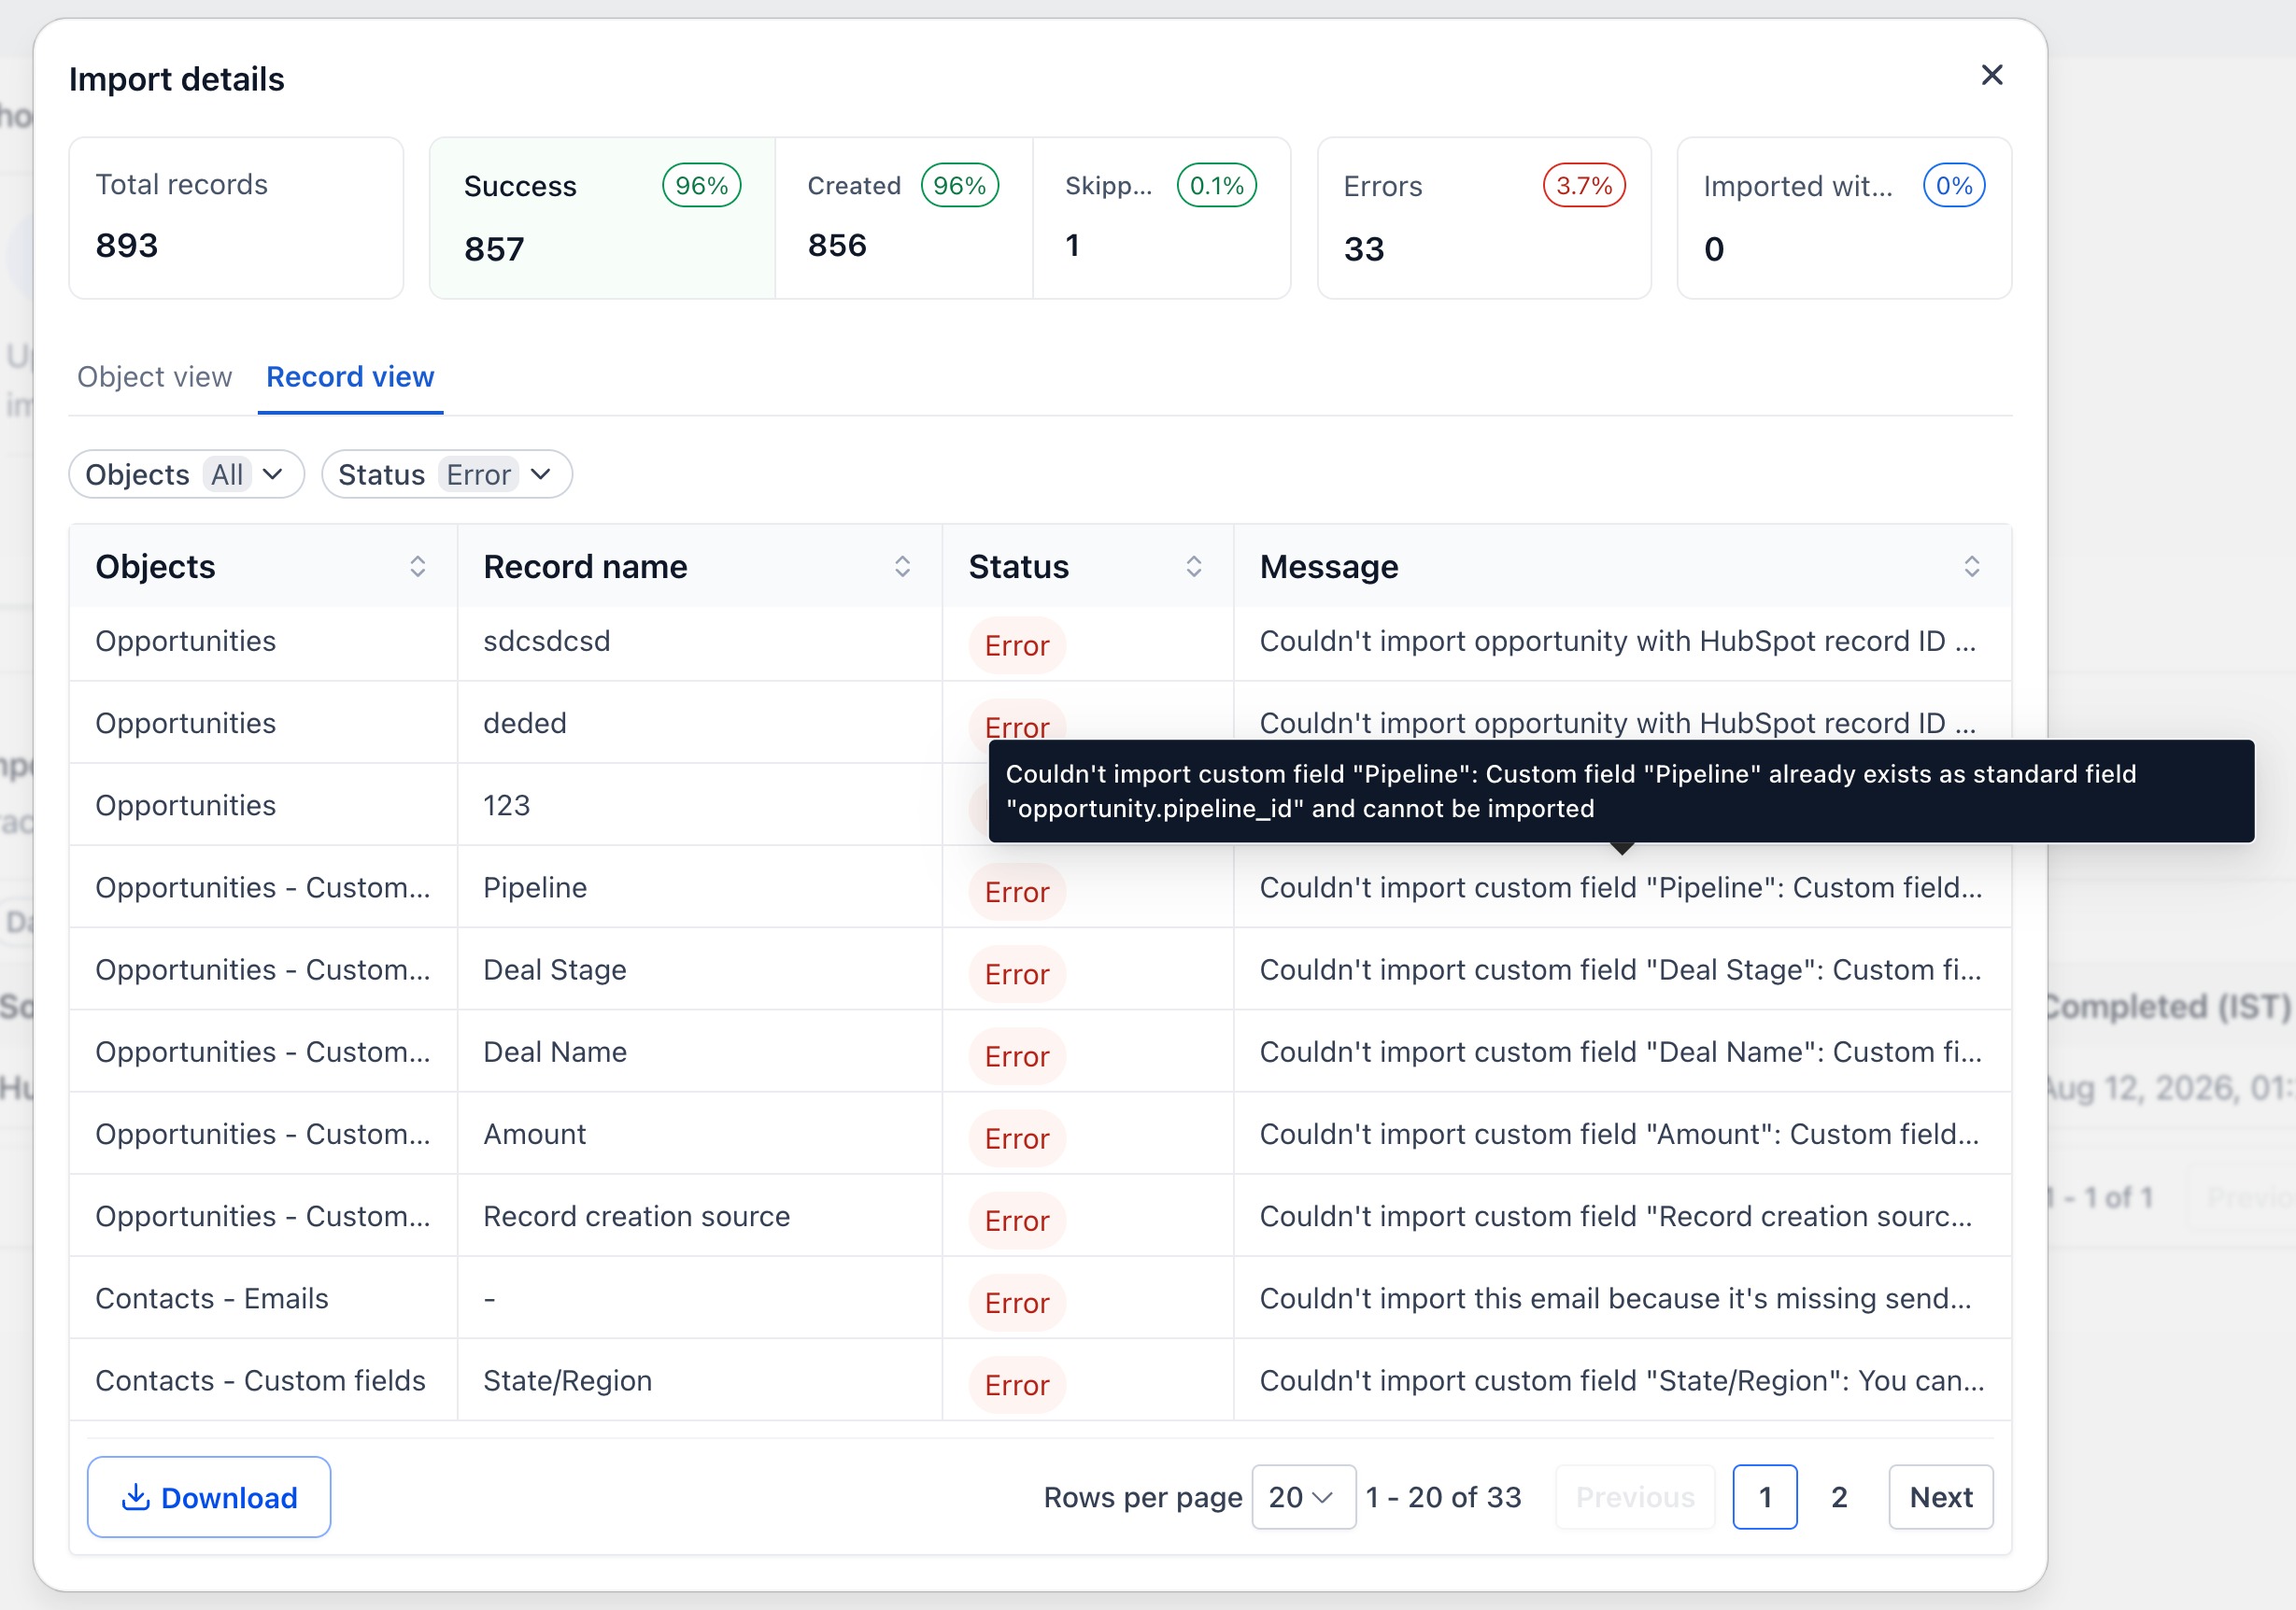Click the Pipeline custom field error message
Screen dimensions: 2296x1610
(1620, 887)
